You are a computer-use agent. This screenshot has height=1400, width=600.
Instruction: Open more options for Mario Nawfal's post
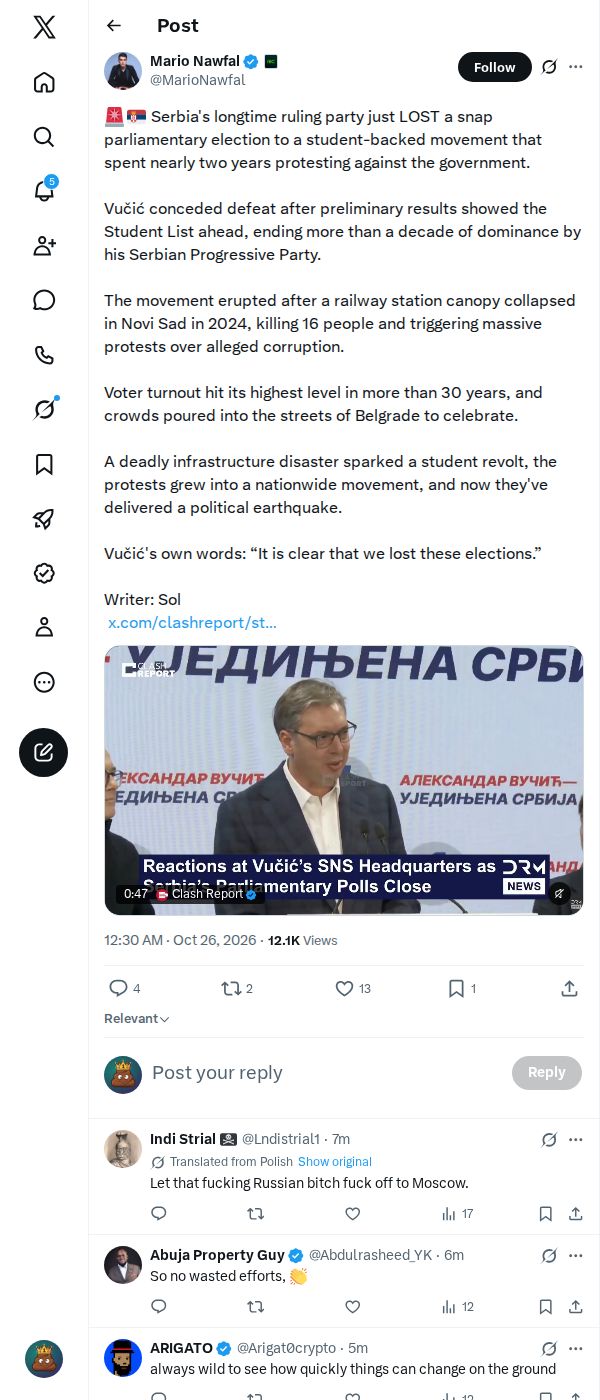[x=576, y=67]
